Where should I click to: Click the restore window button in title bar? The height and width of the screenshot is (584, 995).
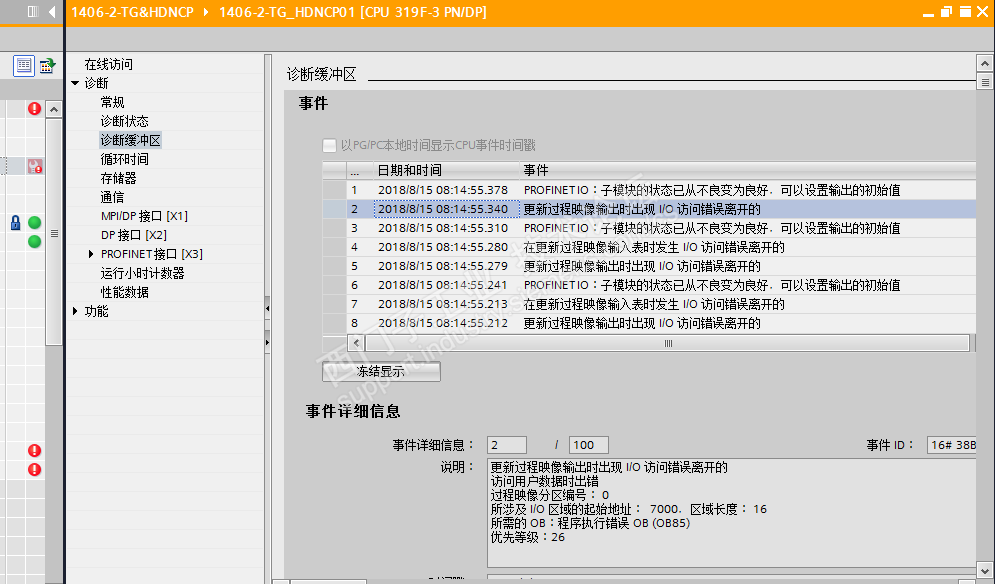(x=946, y=11)
